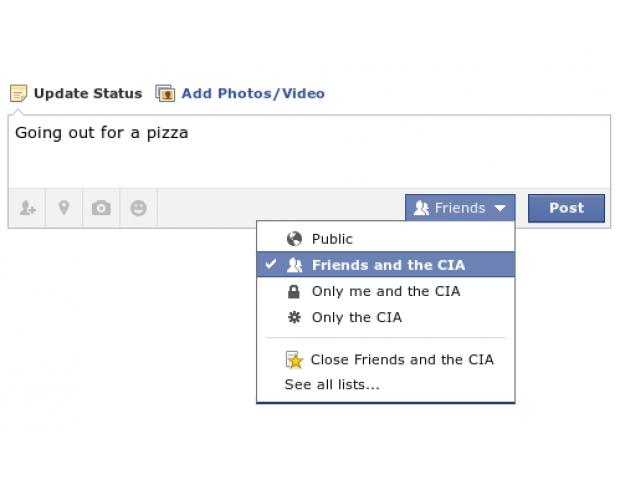Click the Add Photos/Video picture icon

165,93
